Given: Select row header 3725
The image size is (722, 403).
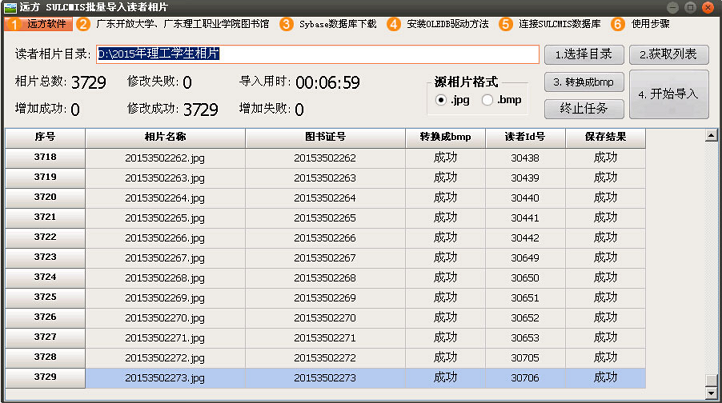Looking at the screenshot, I should pos(45,298).
